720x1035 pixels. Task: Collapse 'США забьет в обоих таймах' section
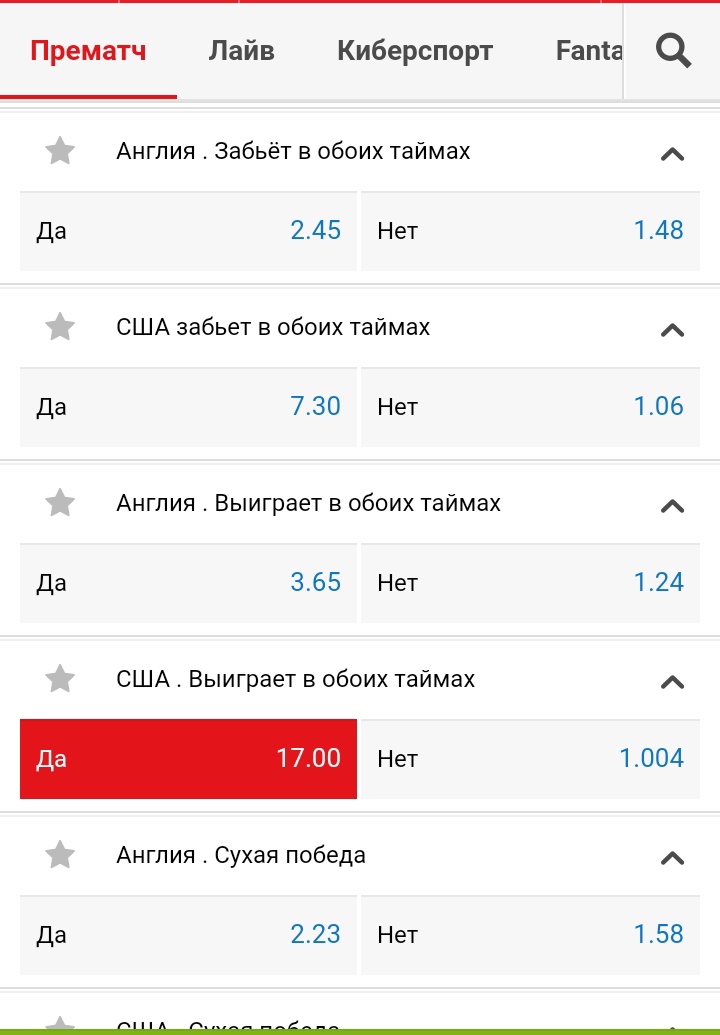point(672,330)
